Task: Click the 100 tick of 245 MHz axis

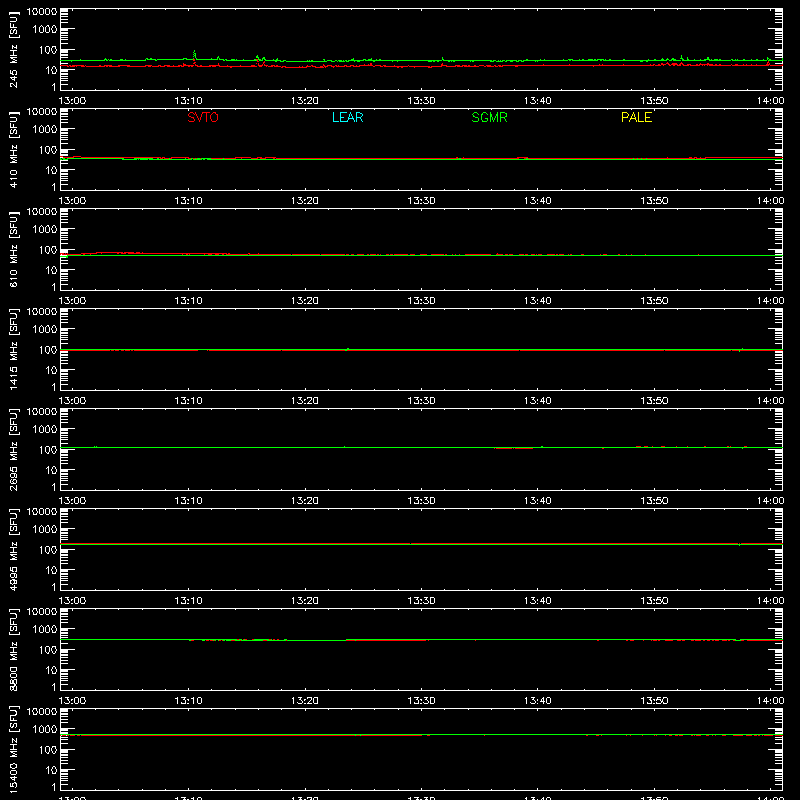Action: (48, 50)
